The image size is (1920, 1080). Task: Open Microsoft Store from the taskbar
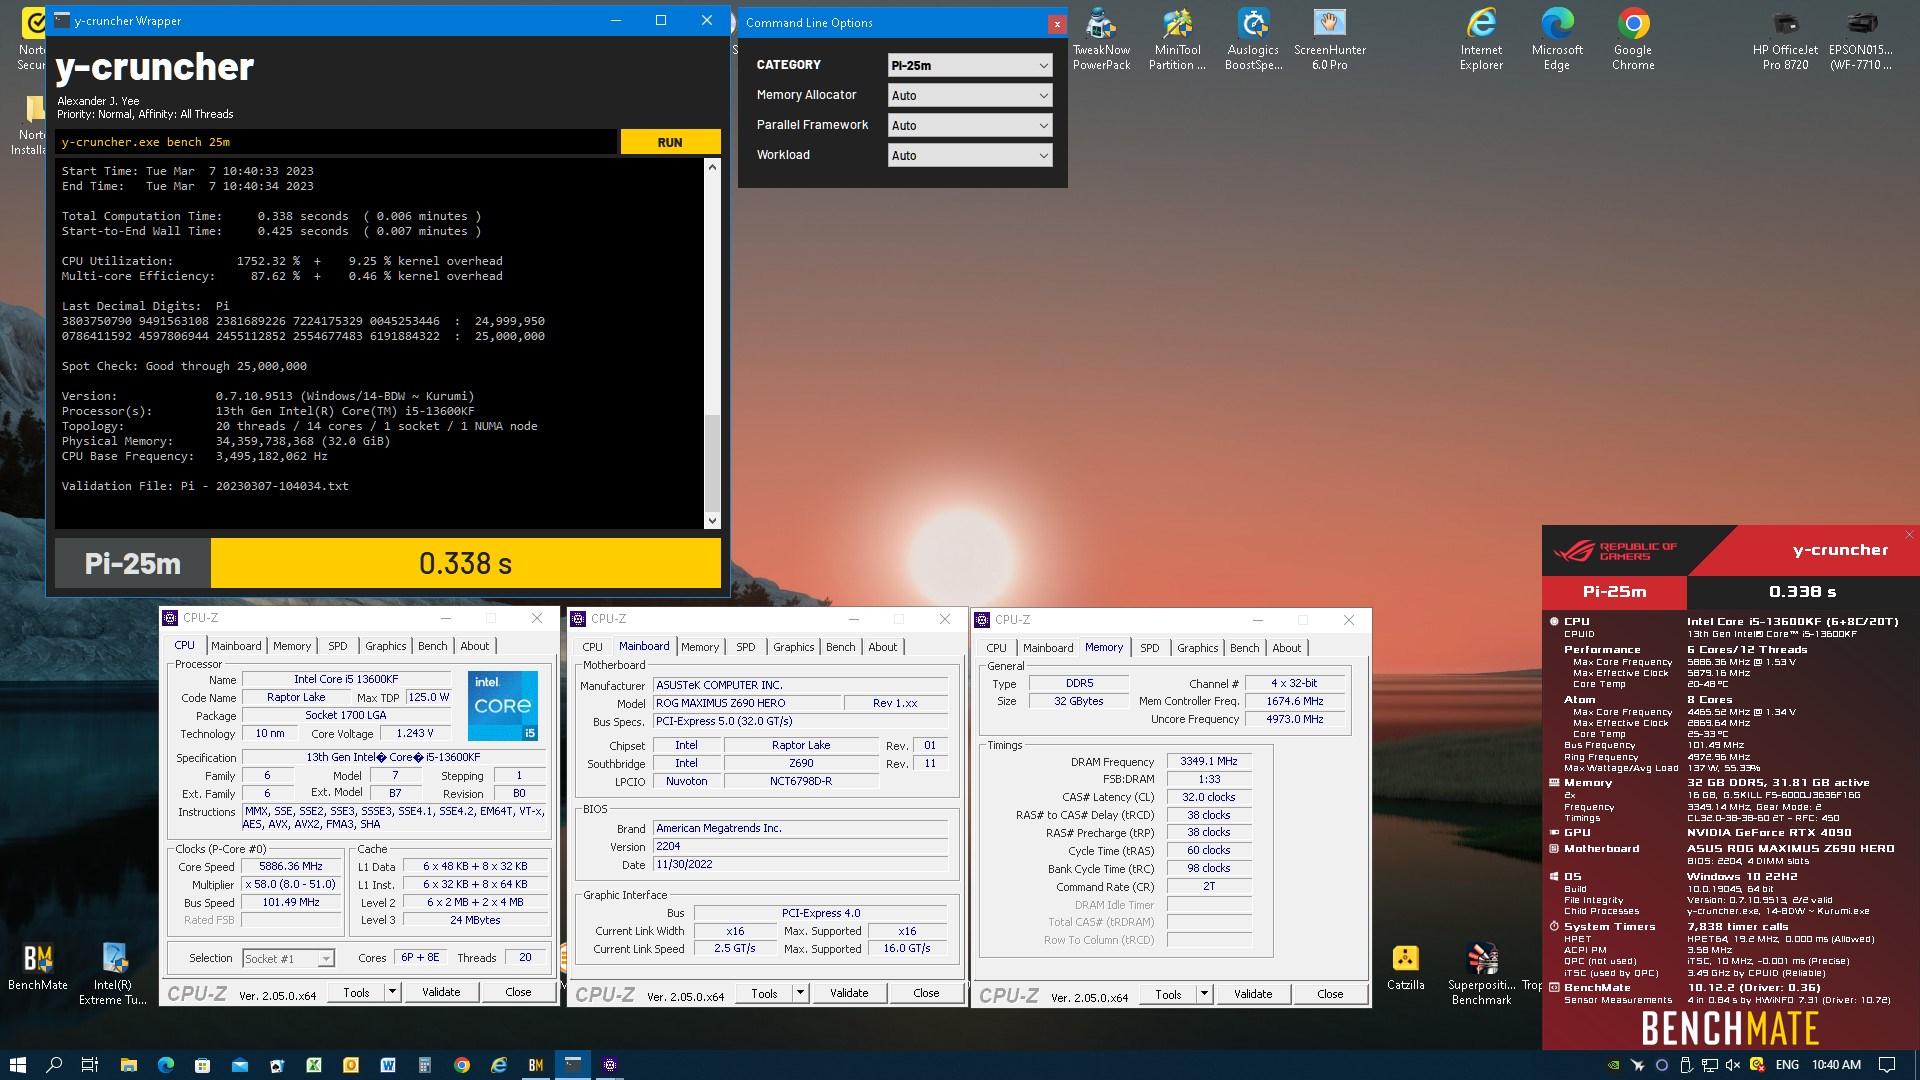[202, 1065]
